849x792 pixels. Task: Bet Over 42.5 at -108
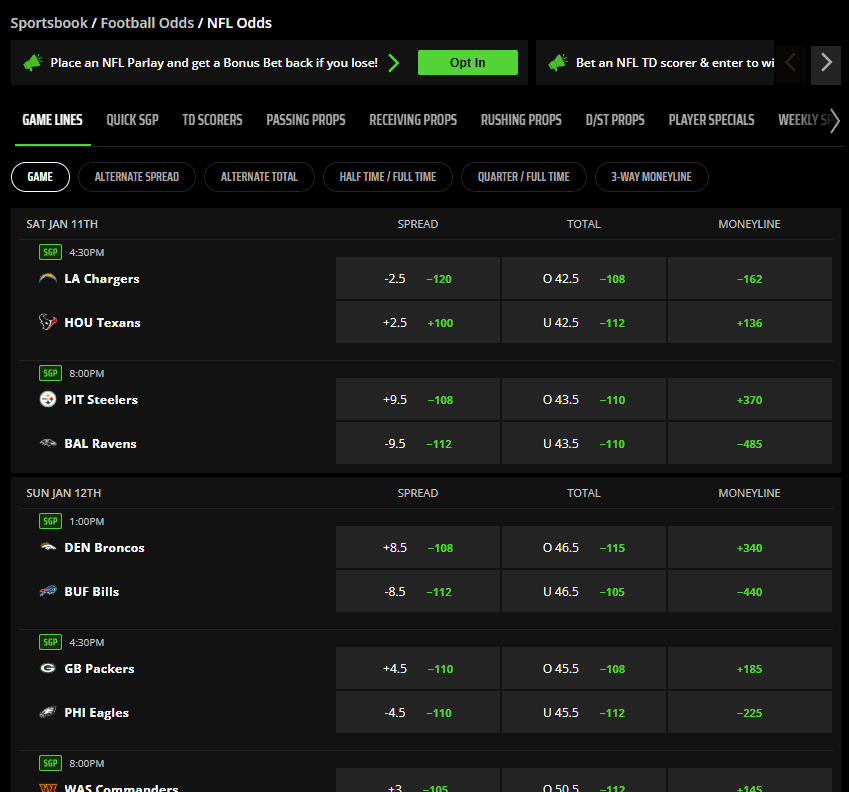(x=584, y=279)
